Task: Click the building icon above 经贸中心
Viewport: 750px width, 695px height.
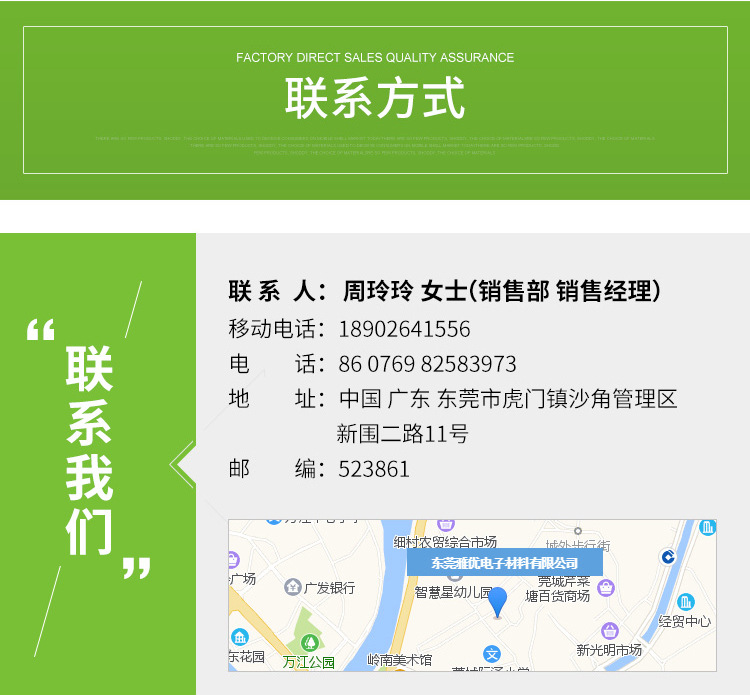Action: coord(685,601)
